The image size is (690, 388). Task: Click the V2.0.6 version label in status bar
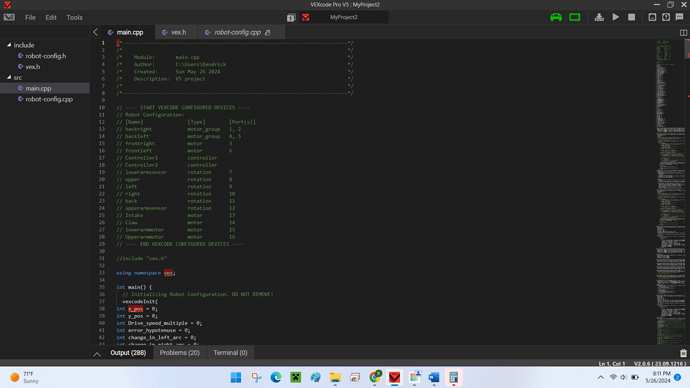pyautogui.click(x=660, y=364)
